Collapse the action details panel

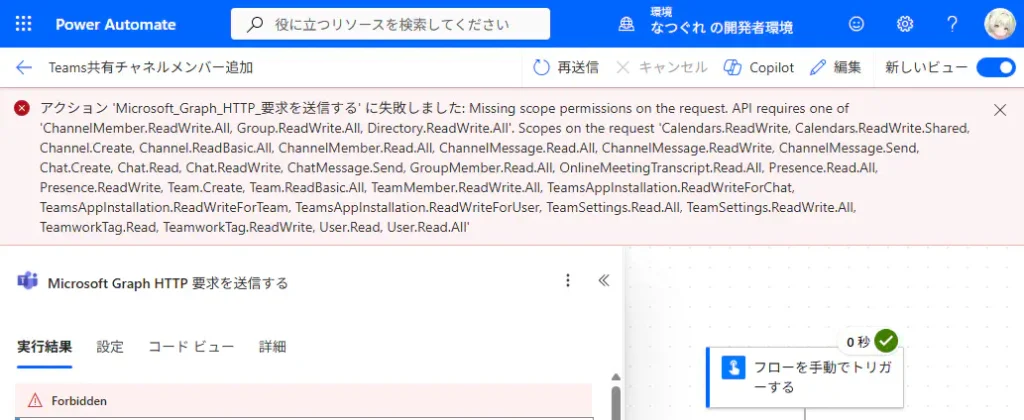[604, 281]
